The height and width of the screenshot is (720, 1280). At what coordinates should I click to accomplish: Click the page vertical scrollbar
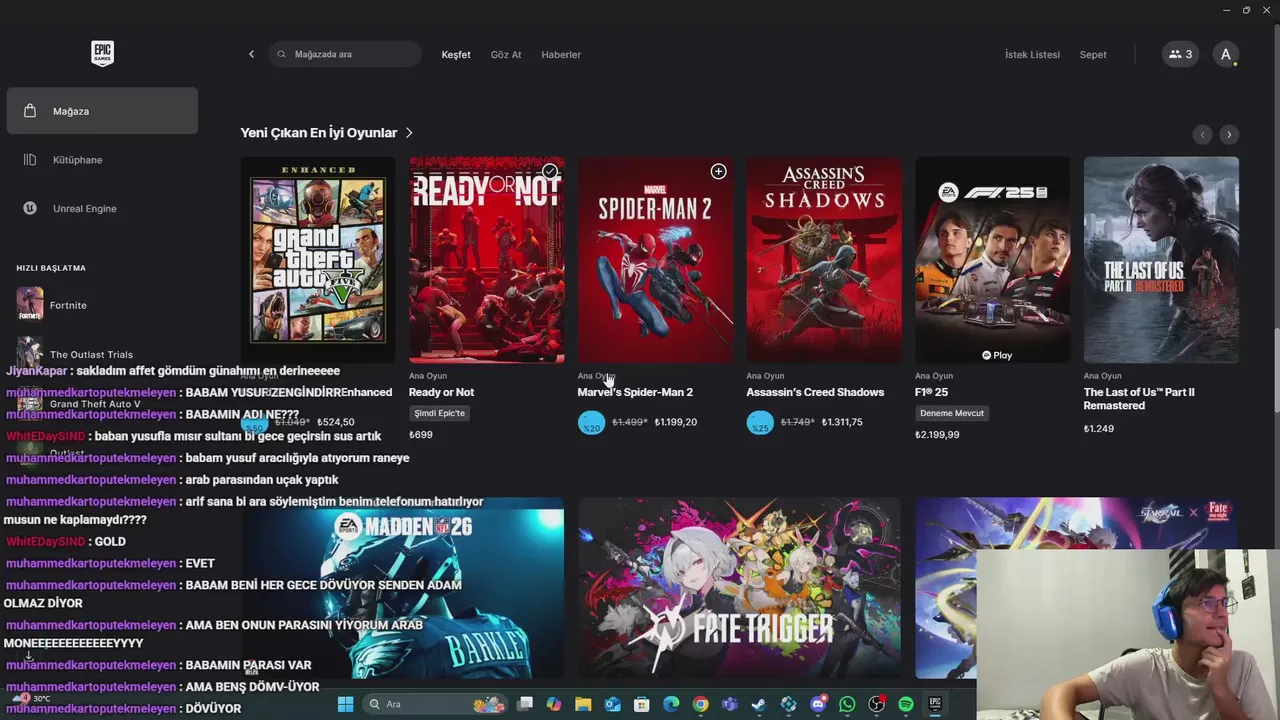[x=1275, y=370]
